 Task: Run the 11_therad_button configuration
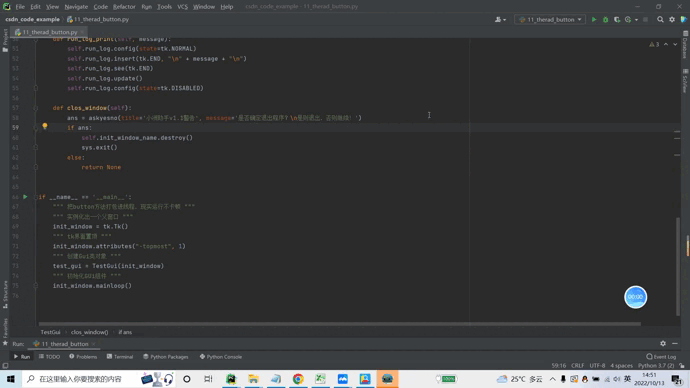[x=594, y=19]
